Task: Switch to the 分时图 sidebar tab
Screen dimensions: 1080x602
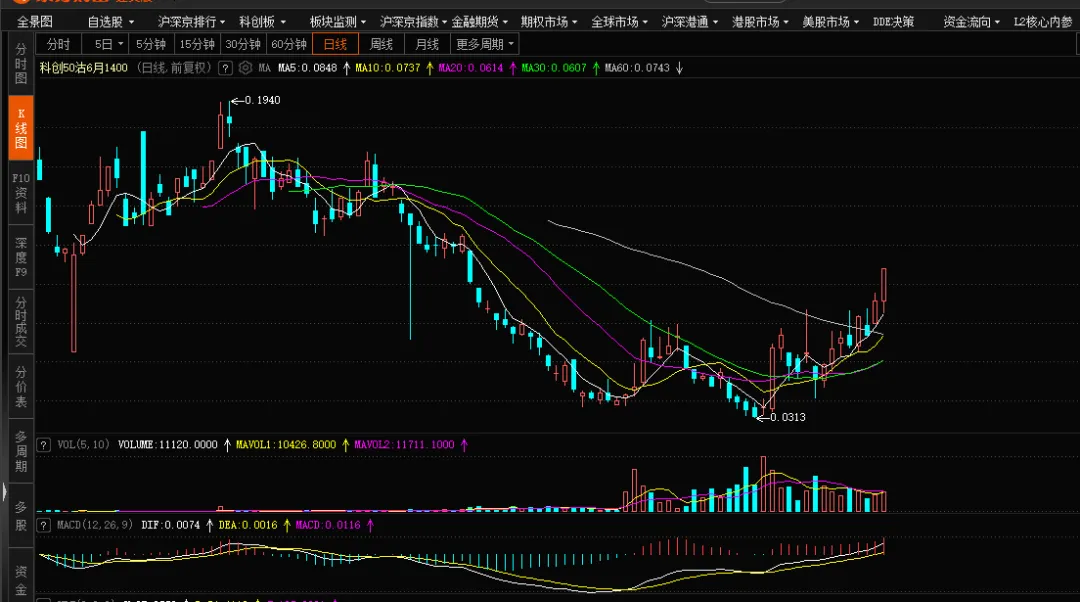Action: pyautogui.click(x=21, y=63)
